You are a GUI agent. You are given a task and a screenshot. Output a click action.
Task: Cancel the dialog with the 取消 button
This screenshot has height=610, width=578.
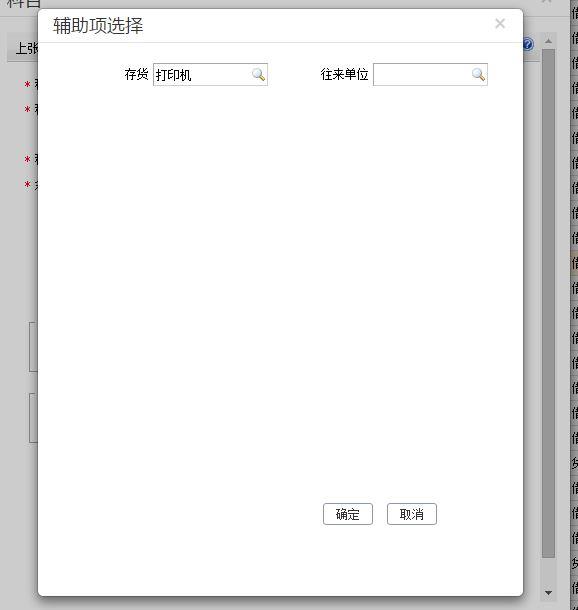click(412, 514)
